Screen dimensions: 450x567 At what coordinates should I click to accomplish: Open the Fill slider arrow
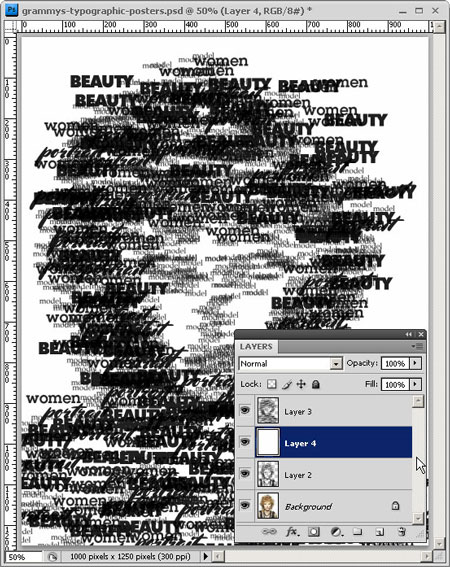[415, 384]
